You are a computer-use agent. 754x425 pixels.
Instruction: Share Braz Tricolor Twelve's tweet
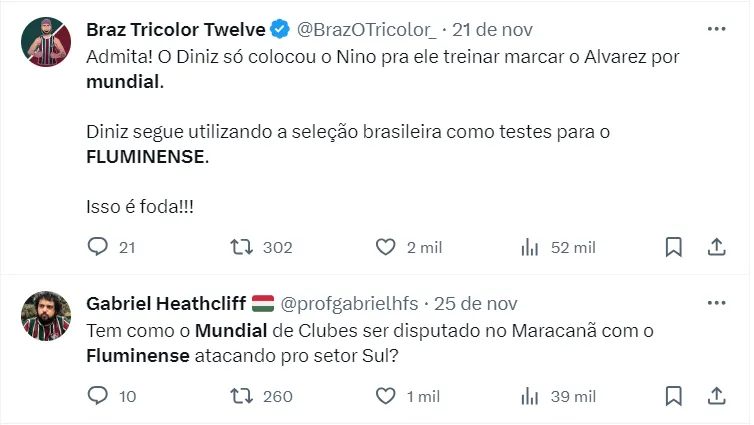tap(716, 247)
